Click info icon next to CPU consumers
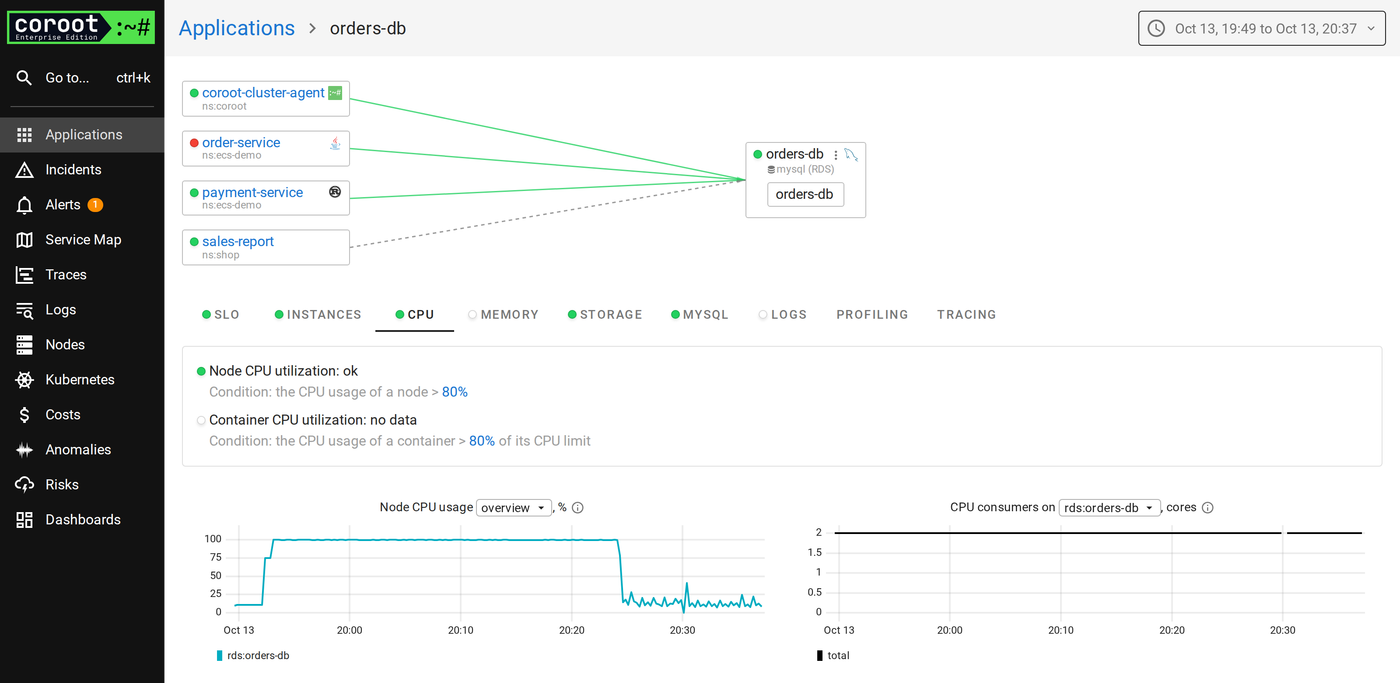Screen dimensions: 1400x683 1207,508
